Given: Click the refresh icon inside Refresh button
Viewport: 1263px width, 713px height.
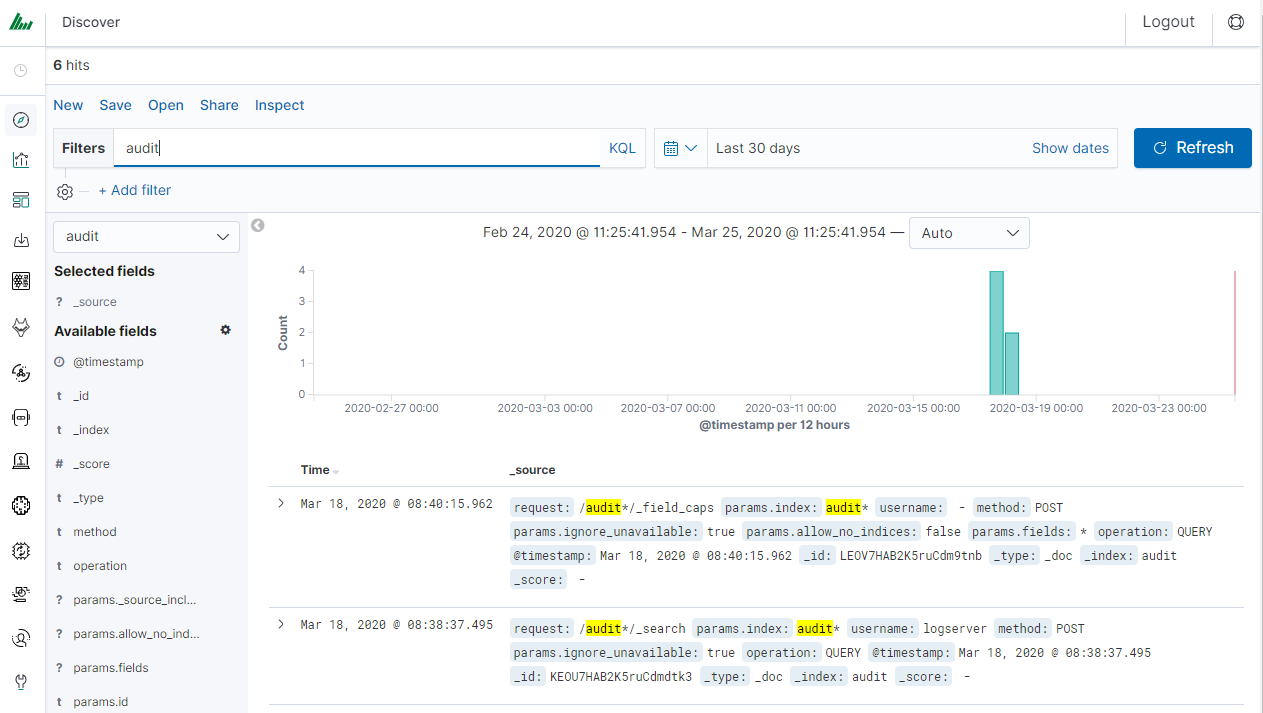Looking at the screenshot, I should [x=1160, y=148].
